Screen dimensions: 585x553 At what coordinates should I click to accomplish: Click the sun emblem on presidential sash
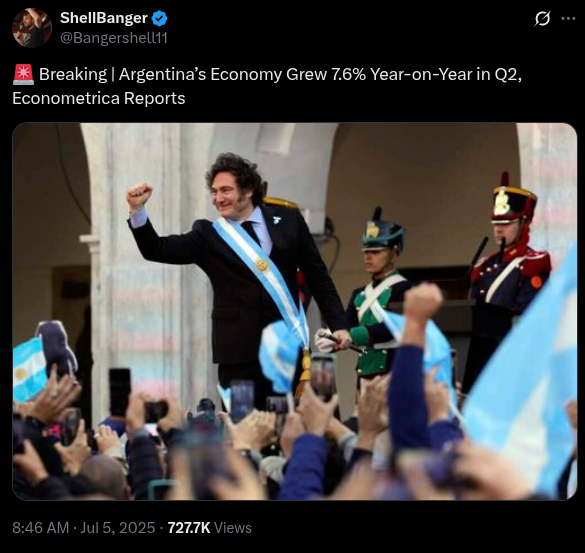(x=262, y=265)
